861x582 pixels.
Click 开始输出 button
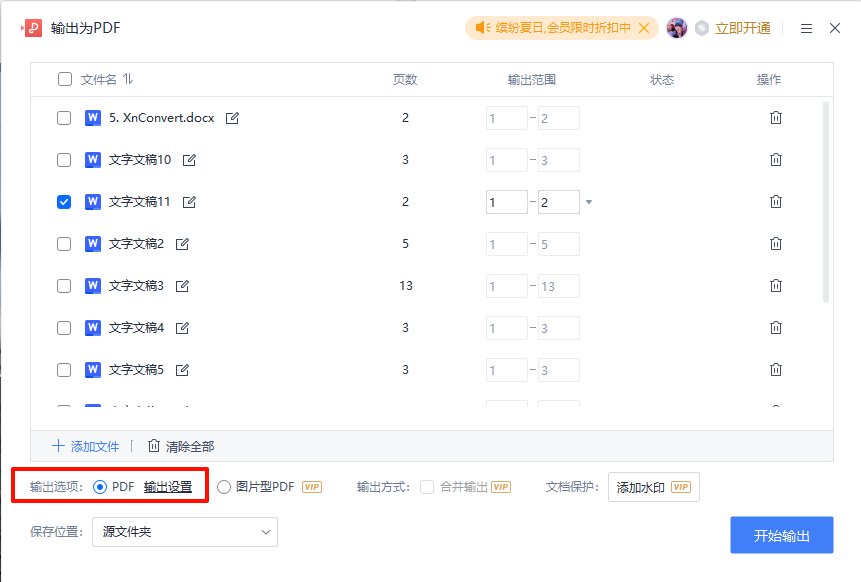tap(781, 535)
